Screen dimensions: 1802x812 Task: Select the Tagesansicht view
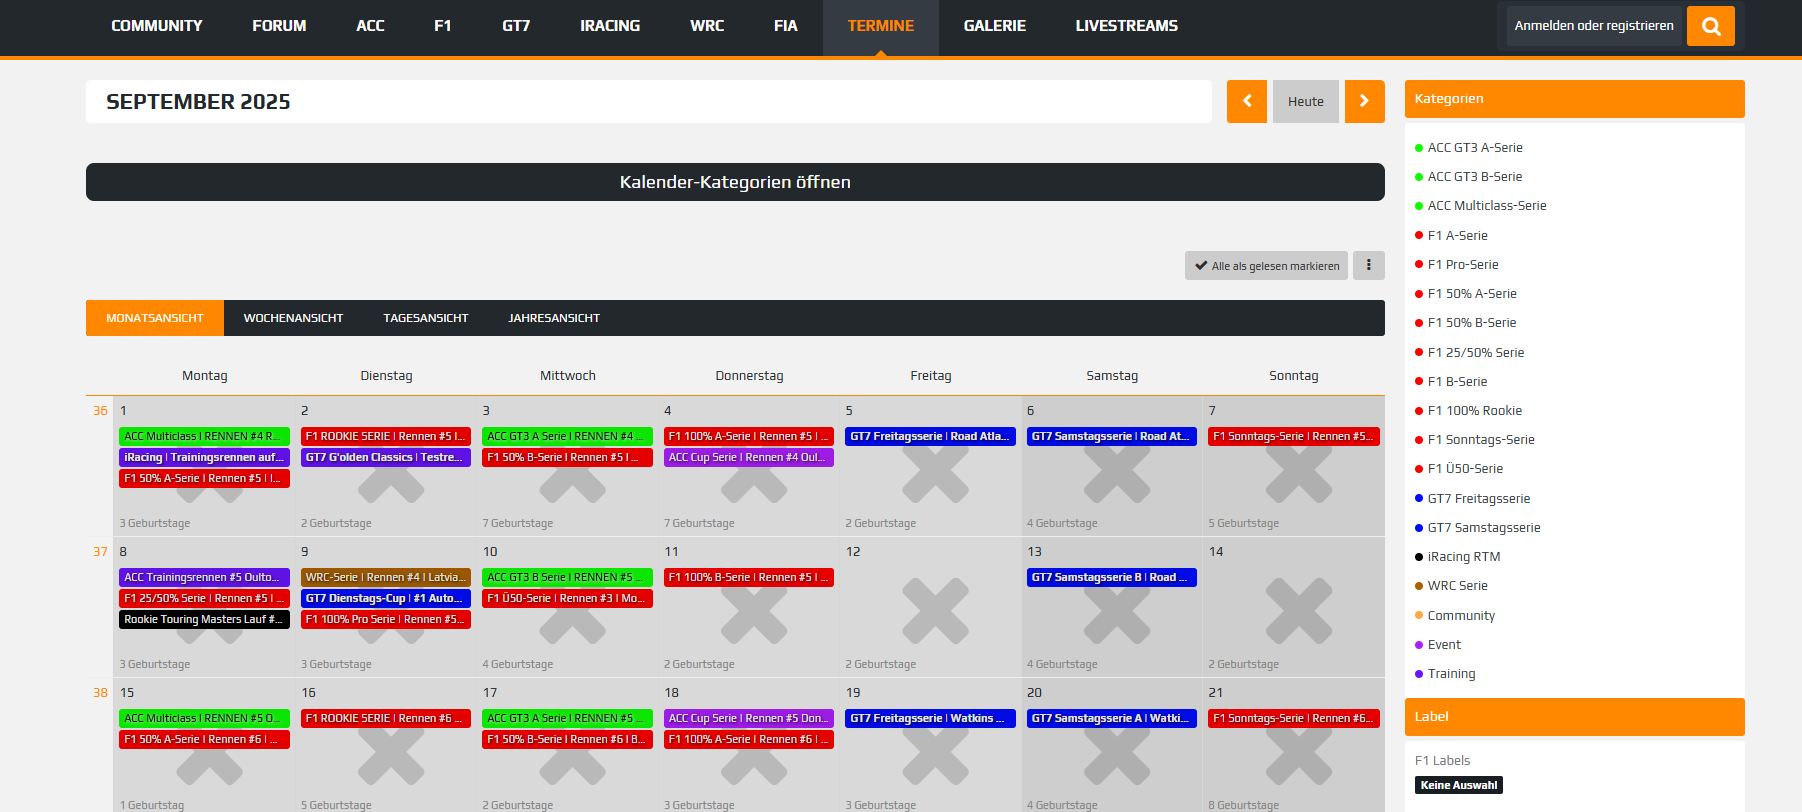425,318
